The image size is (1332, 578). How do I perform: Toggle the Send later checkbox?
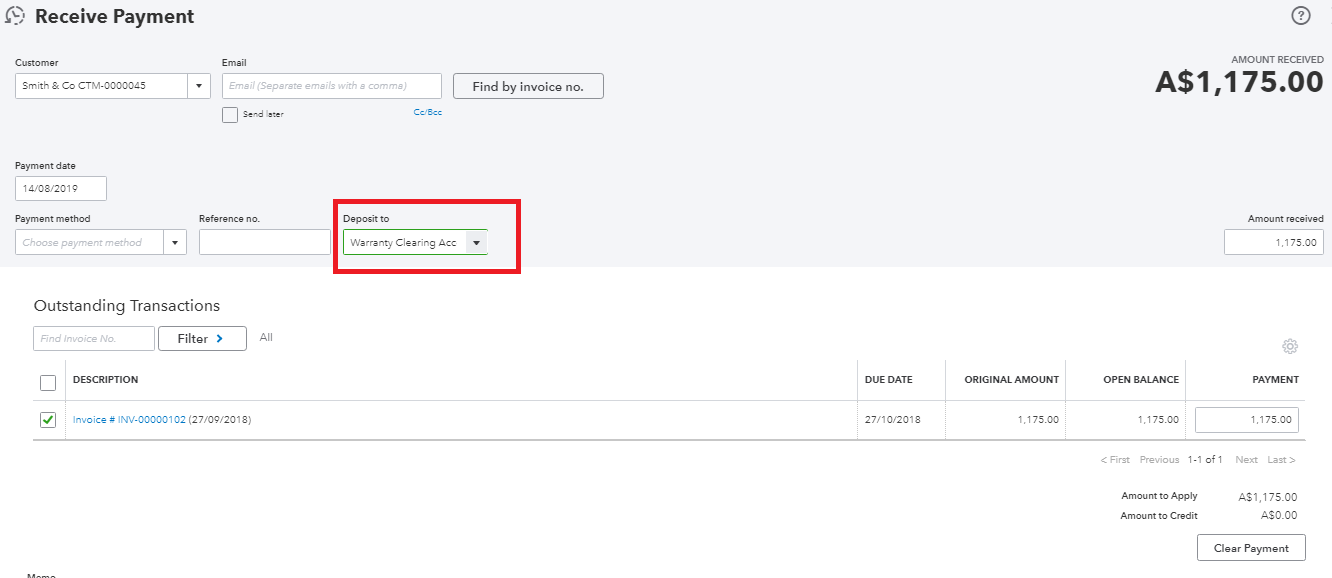click(x=230, y=114)
